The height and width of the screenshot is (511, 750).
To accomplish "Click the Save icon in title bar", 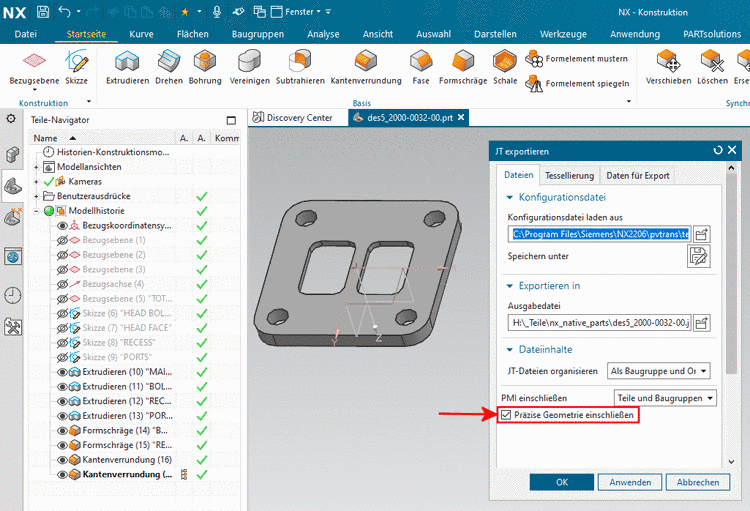I will 43,12.
